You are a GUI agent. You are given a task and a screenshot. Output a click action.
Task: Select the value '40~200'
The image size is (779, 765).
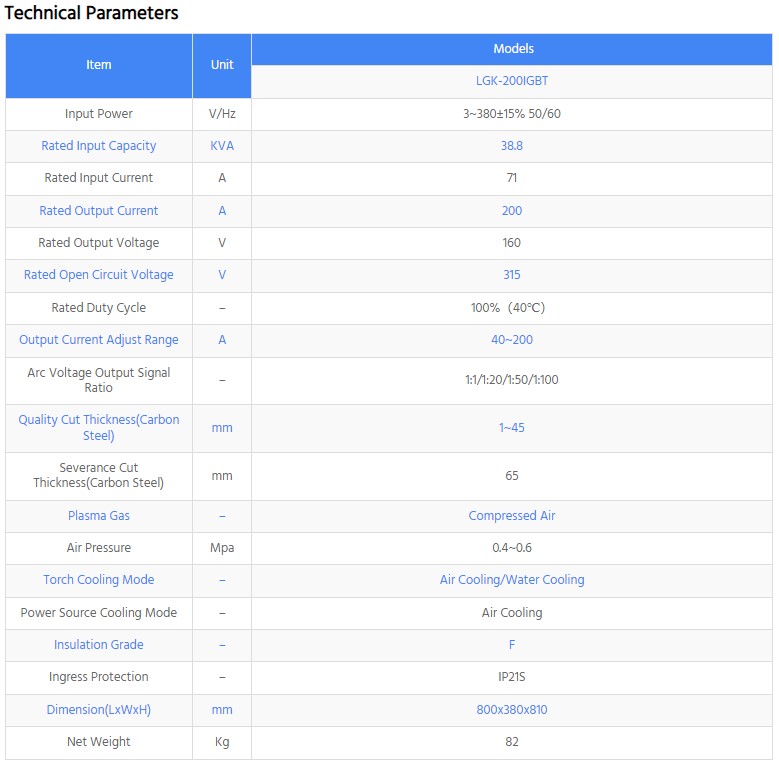coord(512,340)
